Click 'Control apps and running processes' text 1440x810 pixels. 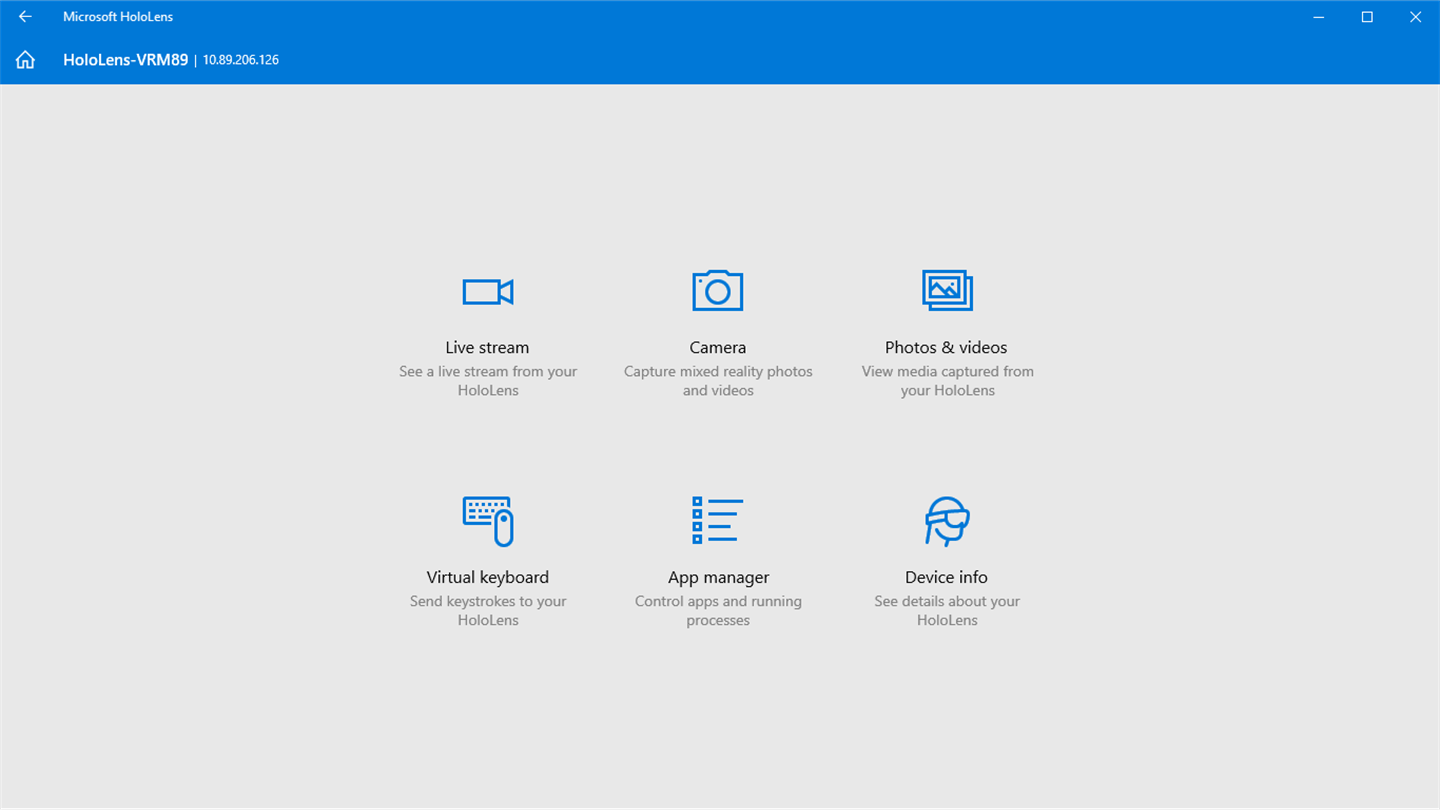coord(718,611)
